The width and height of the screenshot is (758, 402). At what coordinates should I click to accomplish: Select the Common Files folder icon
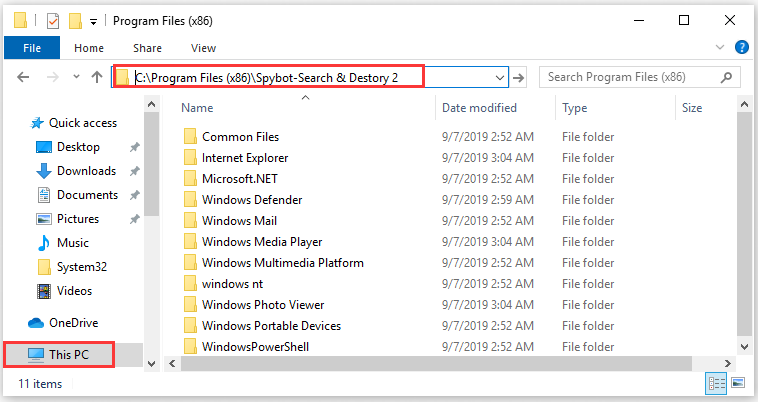tap(190, 137)
